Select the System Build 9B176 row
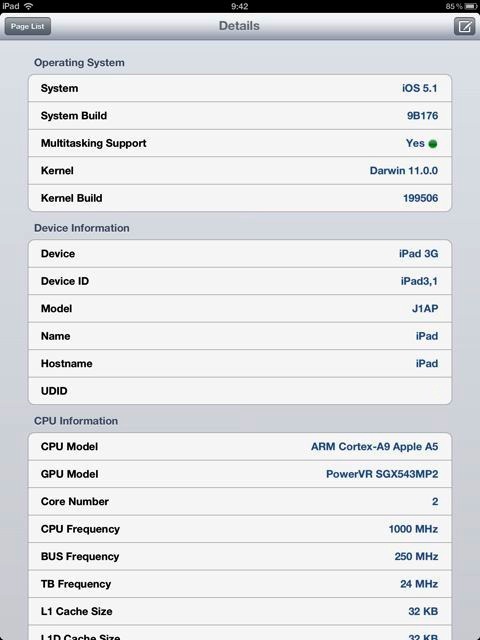The width and height of the screenshot is (480, 640). click(240, 116)
